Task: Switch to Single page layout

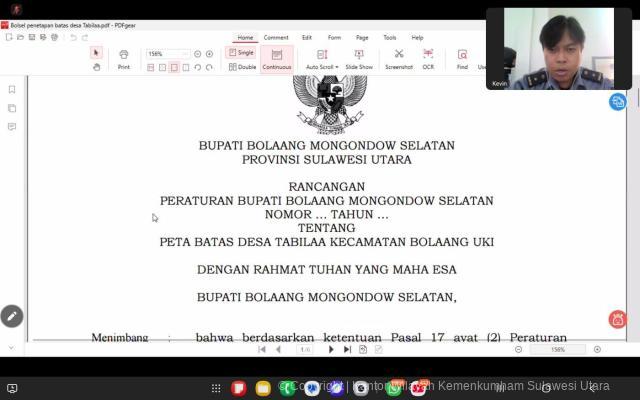Action: pyautogui.click(x=241, y=53)
